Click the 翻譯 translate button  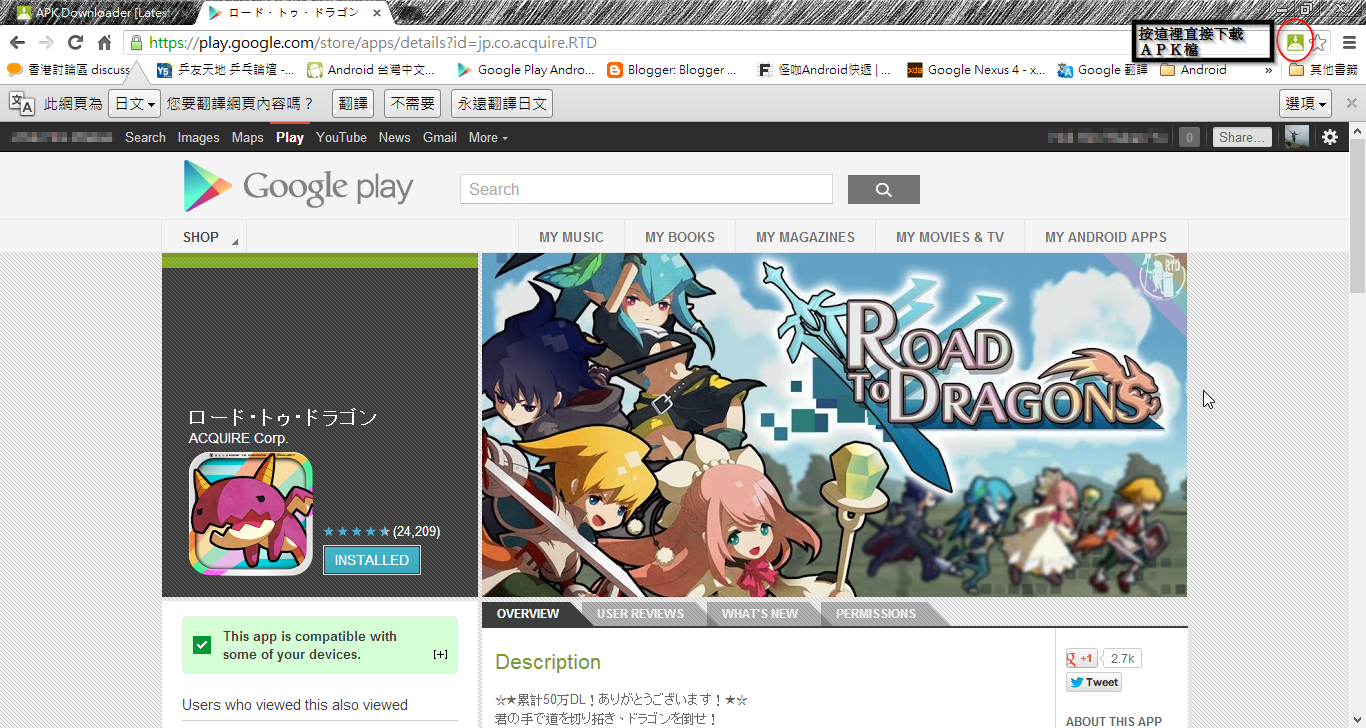click(x=353, y=104)
